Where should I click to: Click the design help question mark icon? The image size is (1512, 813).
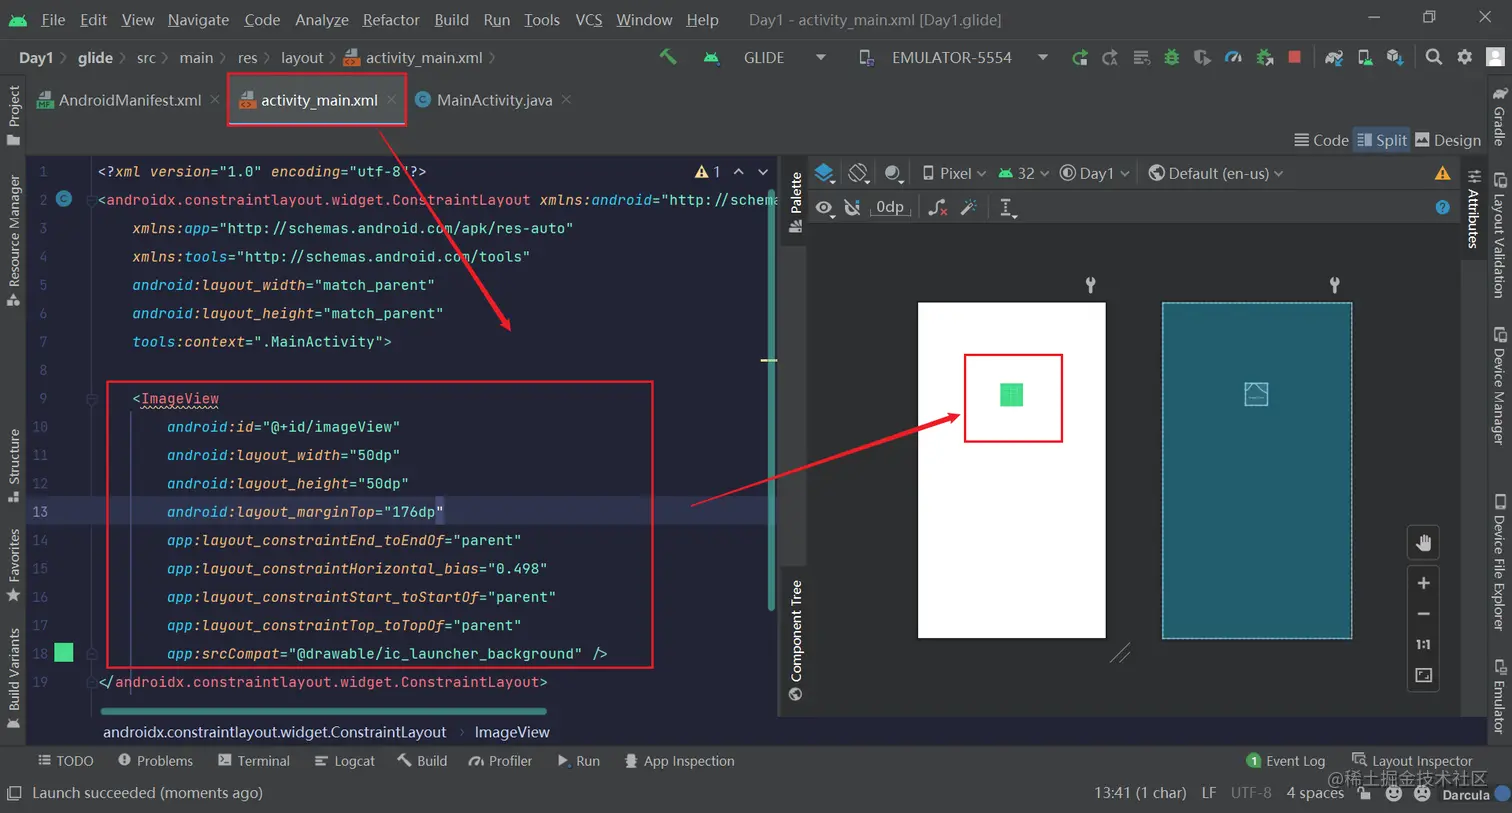[1442, 207]
